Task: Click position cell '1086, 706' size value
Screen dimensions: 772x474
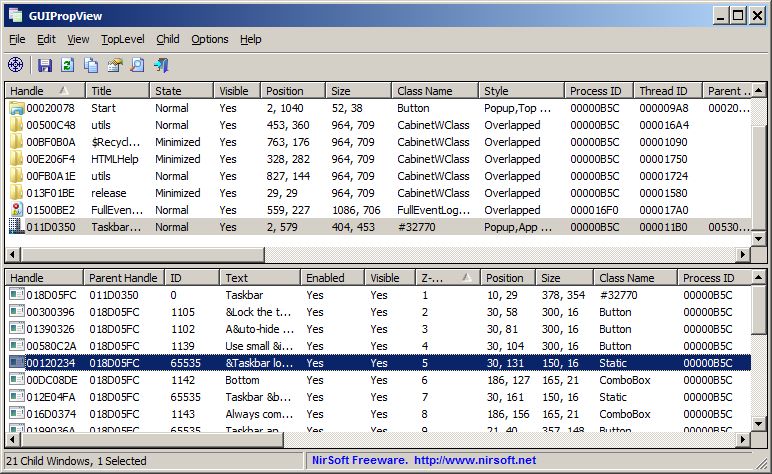Action: click(x=356, y=210)
